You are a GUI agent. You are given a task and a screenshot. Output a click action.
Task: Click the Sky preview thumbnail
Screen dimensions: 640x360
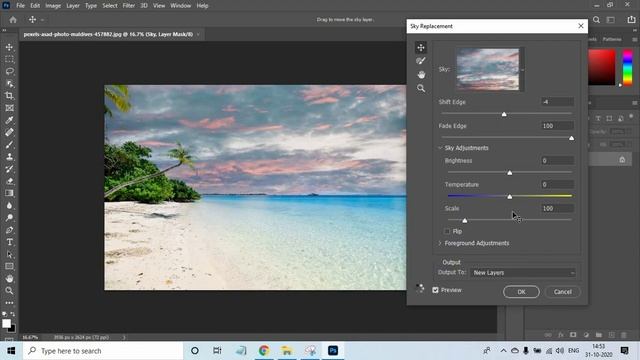(488, 69)
